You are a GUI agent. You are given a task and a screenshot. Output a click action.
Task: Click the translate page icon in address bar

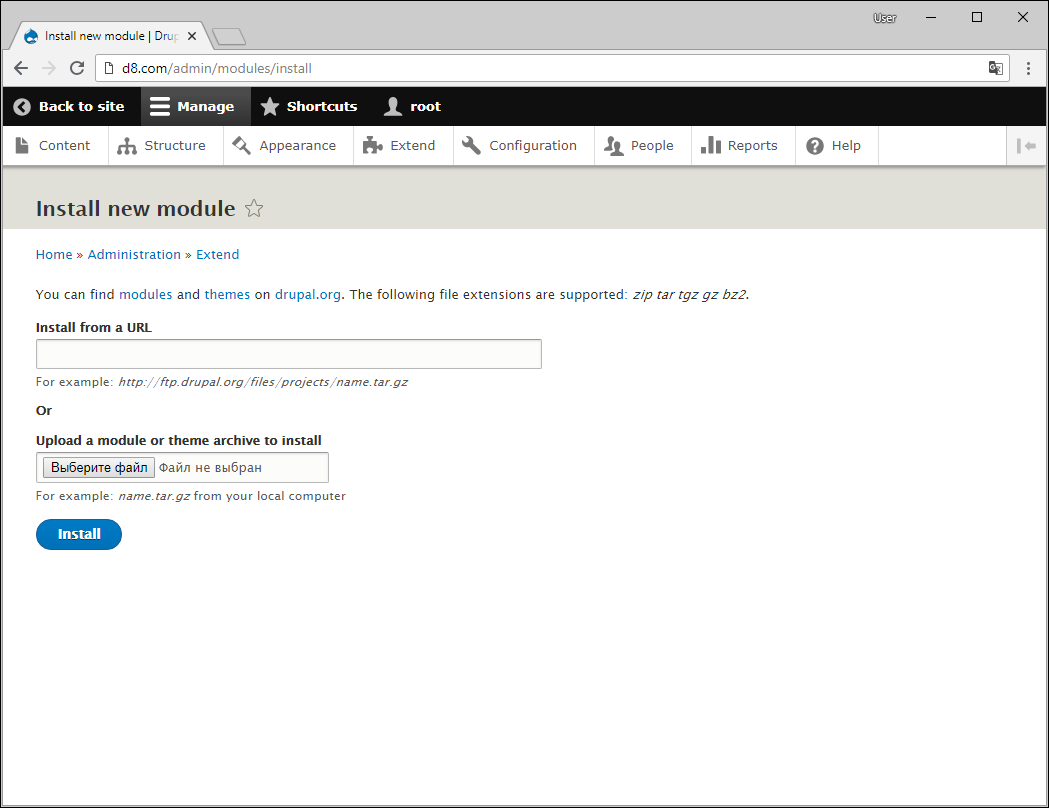(x=995, y=68)
